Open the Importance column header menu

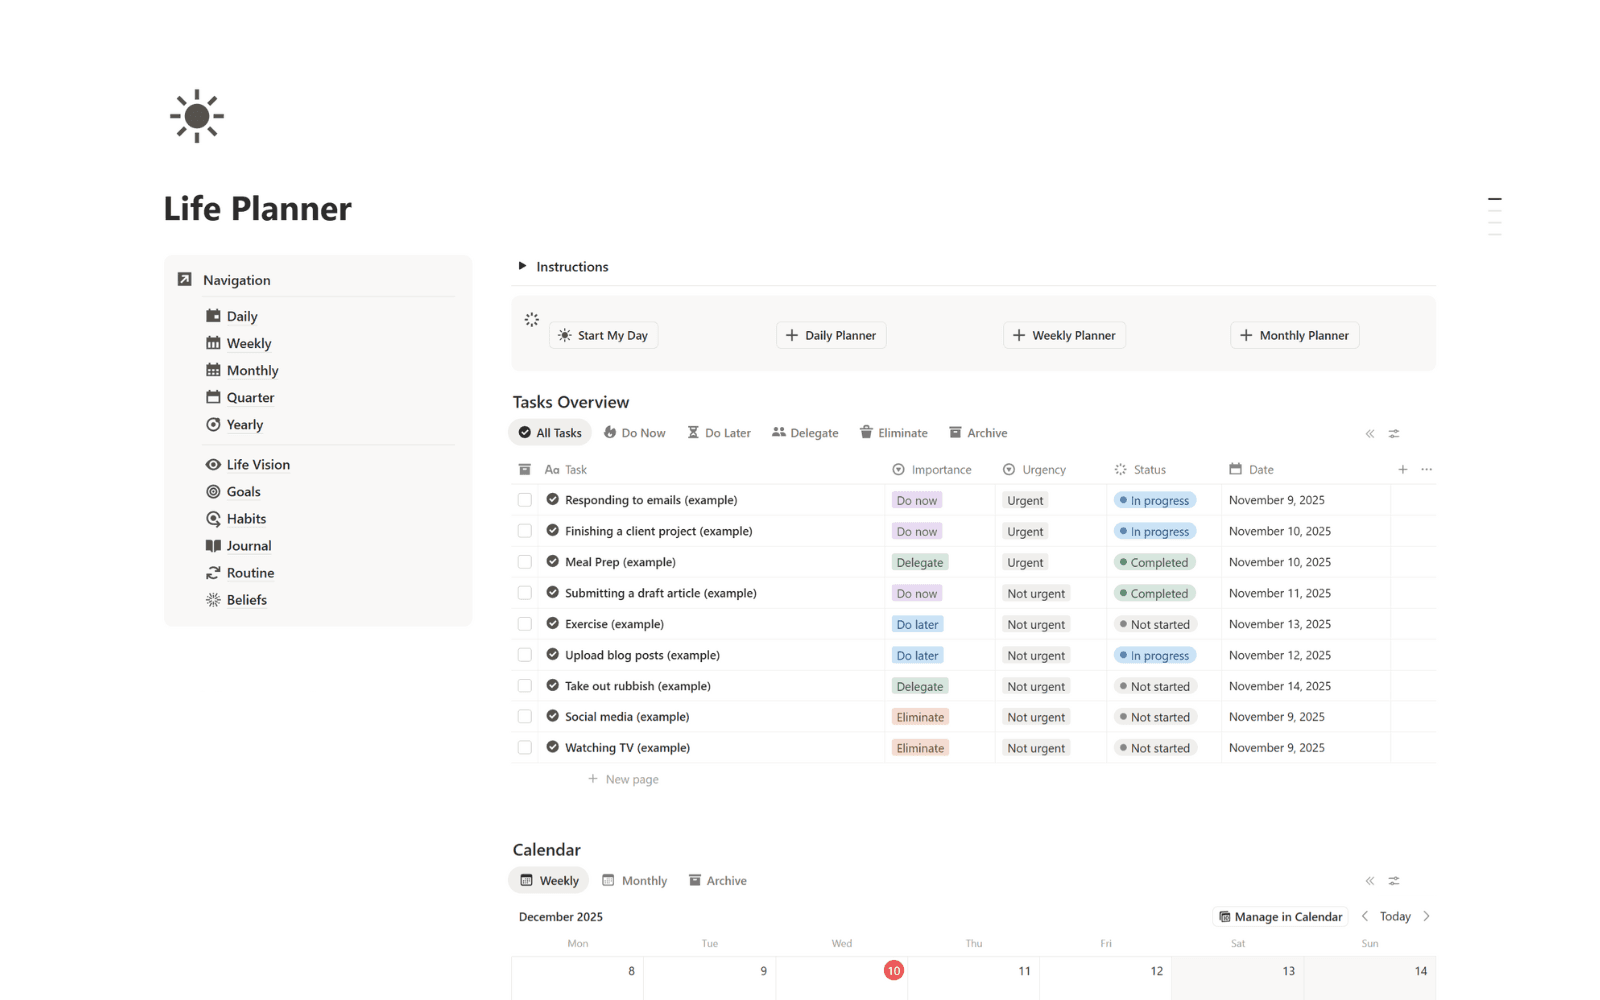pyautogui.click(x=941, y=469)
